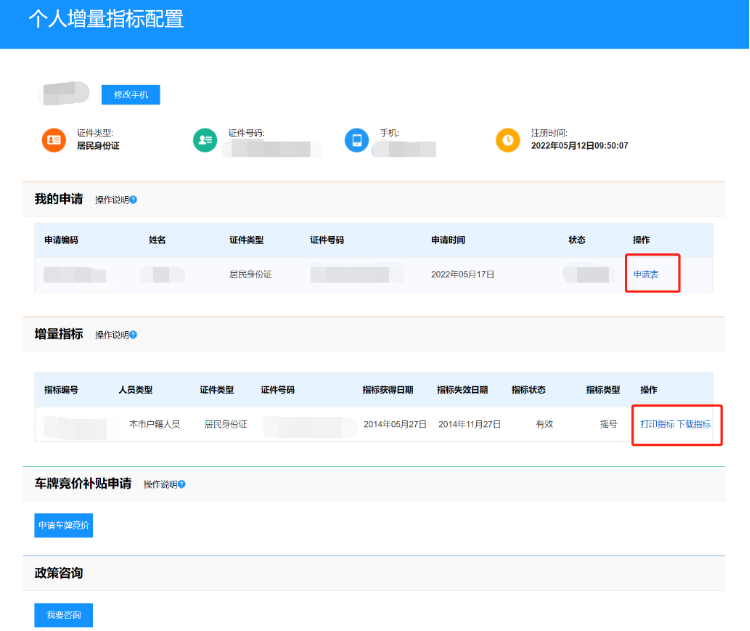The image size is (750, 631).
Task: Click the 打印指标 link
Action: click(657, 424)
